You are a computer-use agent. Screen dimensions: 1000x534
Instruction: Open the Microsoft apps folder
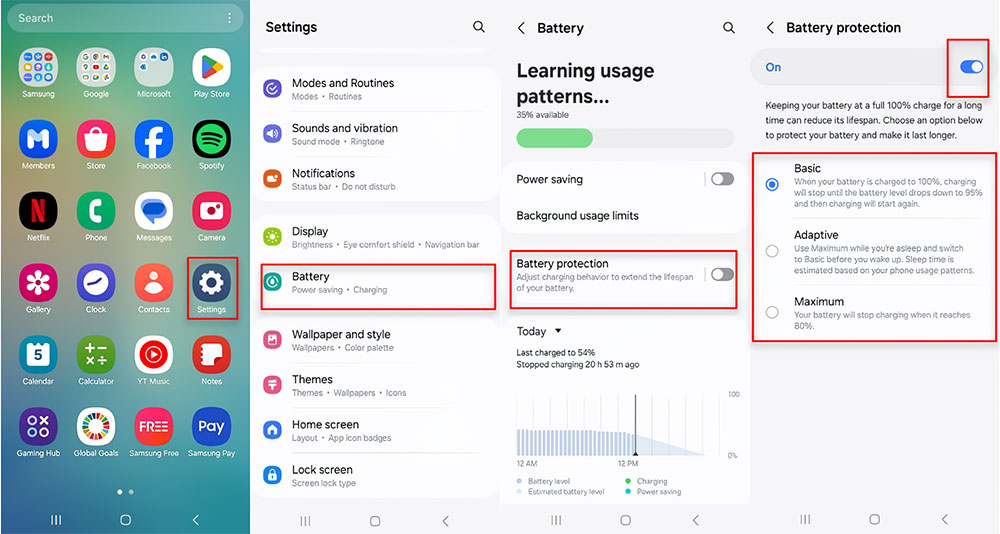coord(154,68)
